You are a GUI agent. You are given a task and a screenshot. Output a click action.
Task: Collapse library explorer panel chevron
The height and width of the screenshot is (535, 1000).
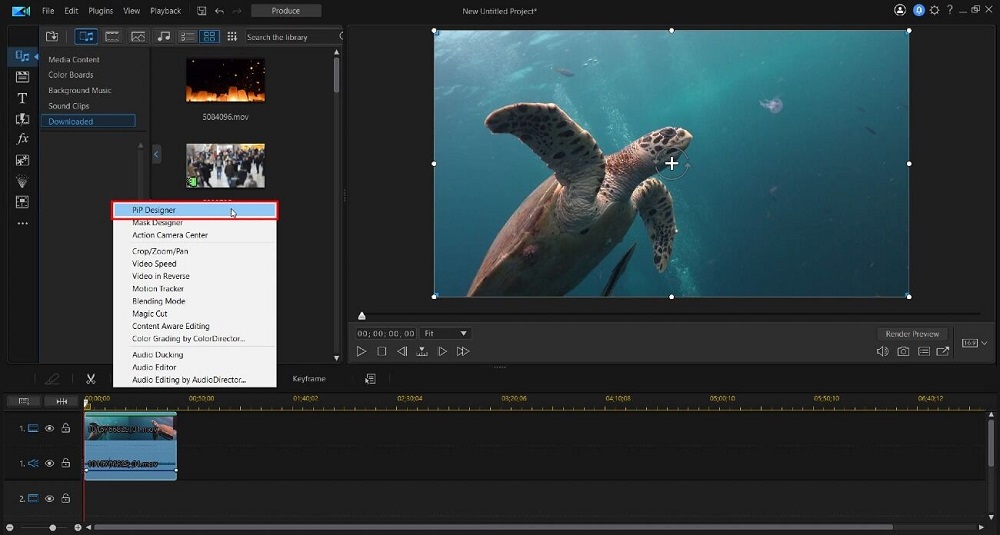tap(156, 154)
